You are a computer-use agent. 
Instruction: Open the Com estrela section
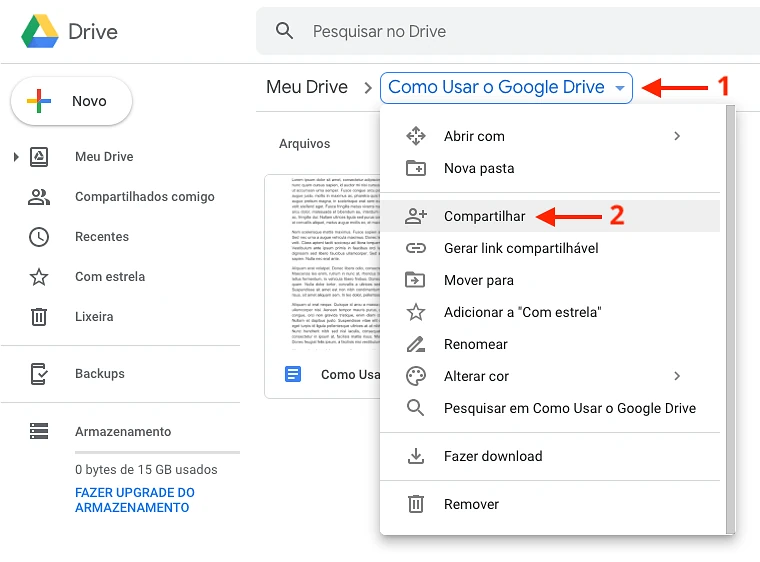tap(110, 276)
